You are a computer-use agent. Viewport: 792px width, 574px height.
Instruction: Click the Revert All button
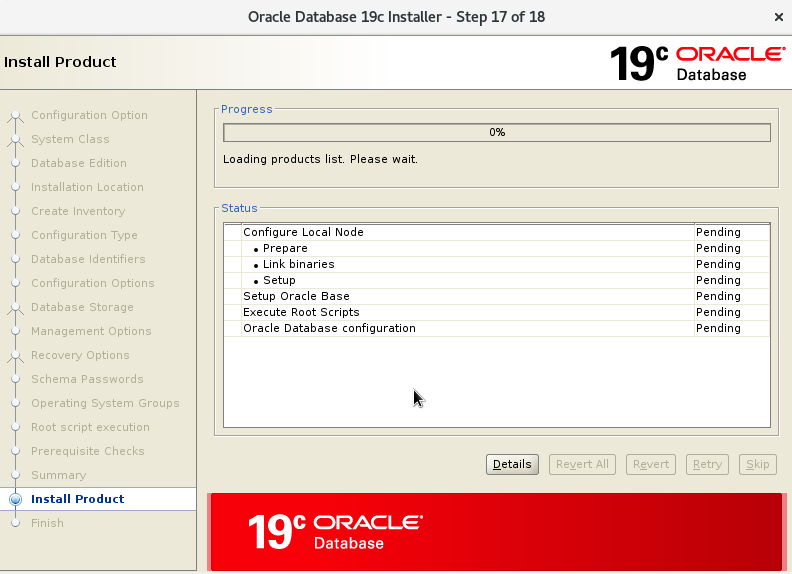pyautogui.click(x=582, y=464)
